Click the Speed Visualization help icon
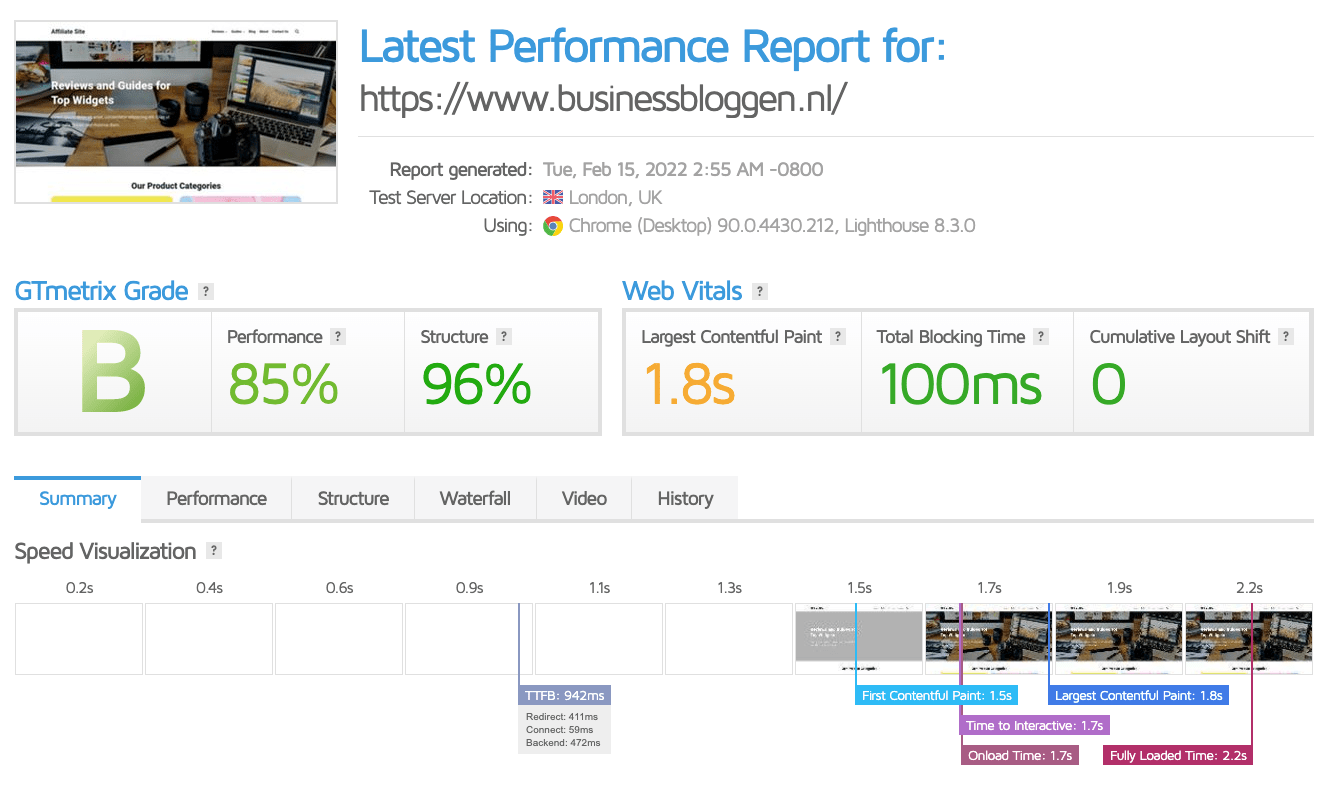This screenshot has width=1329, height=787. tap(213, 551)
